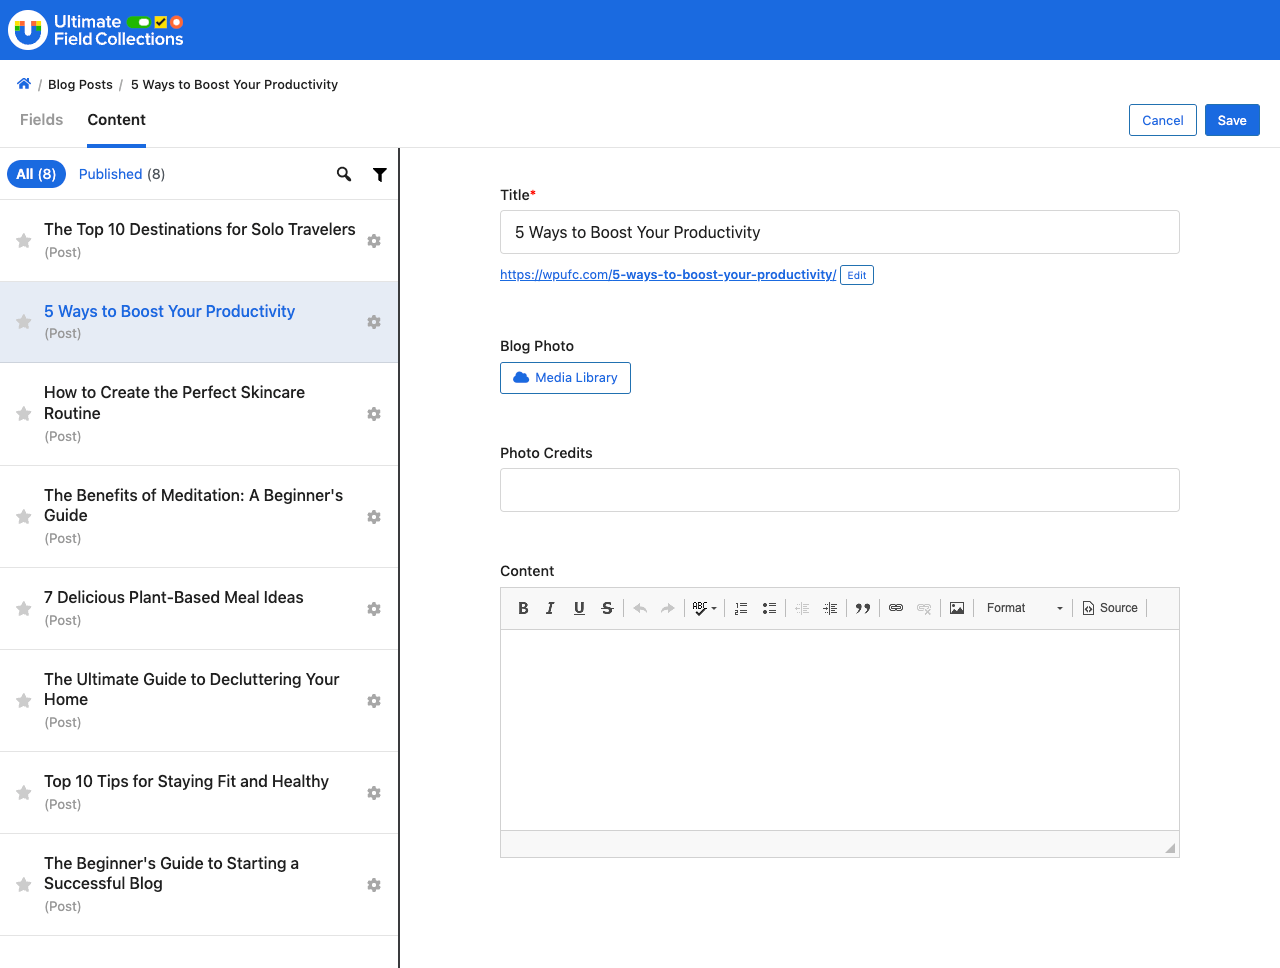
Task: Toggle italic formatting in Content editor
Action: click(x=550, y=608)
